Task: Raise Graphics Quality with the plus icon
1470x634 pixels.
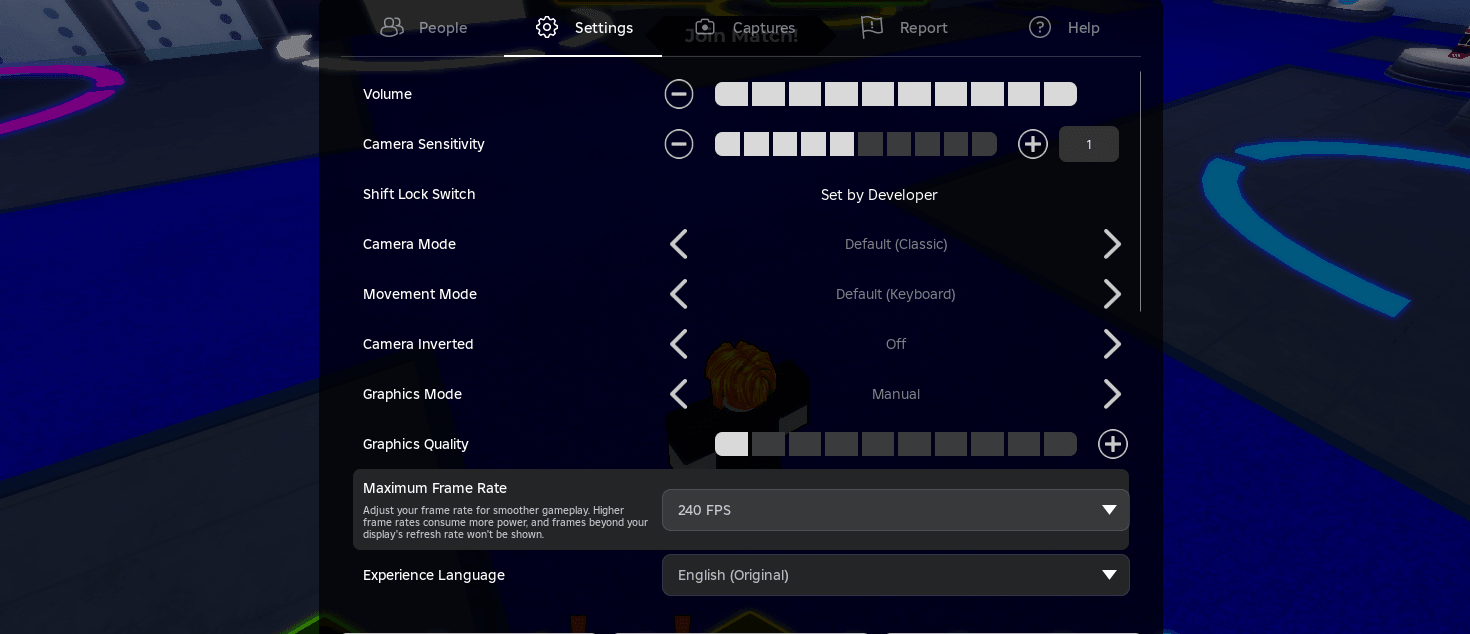Action: (1113, 444)
